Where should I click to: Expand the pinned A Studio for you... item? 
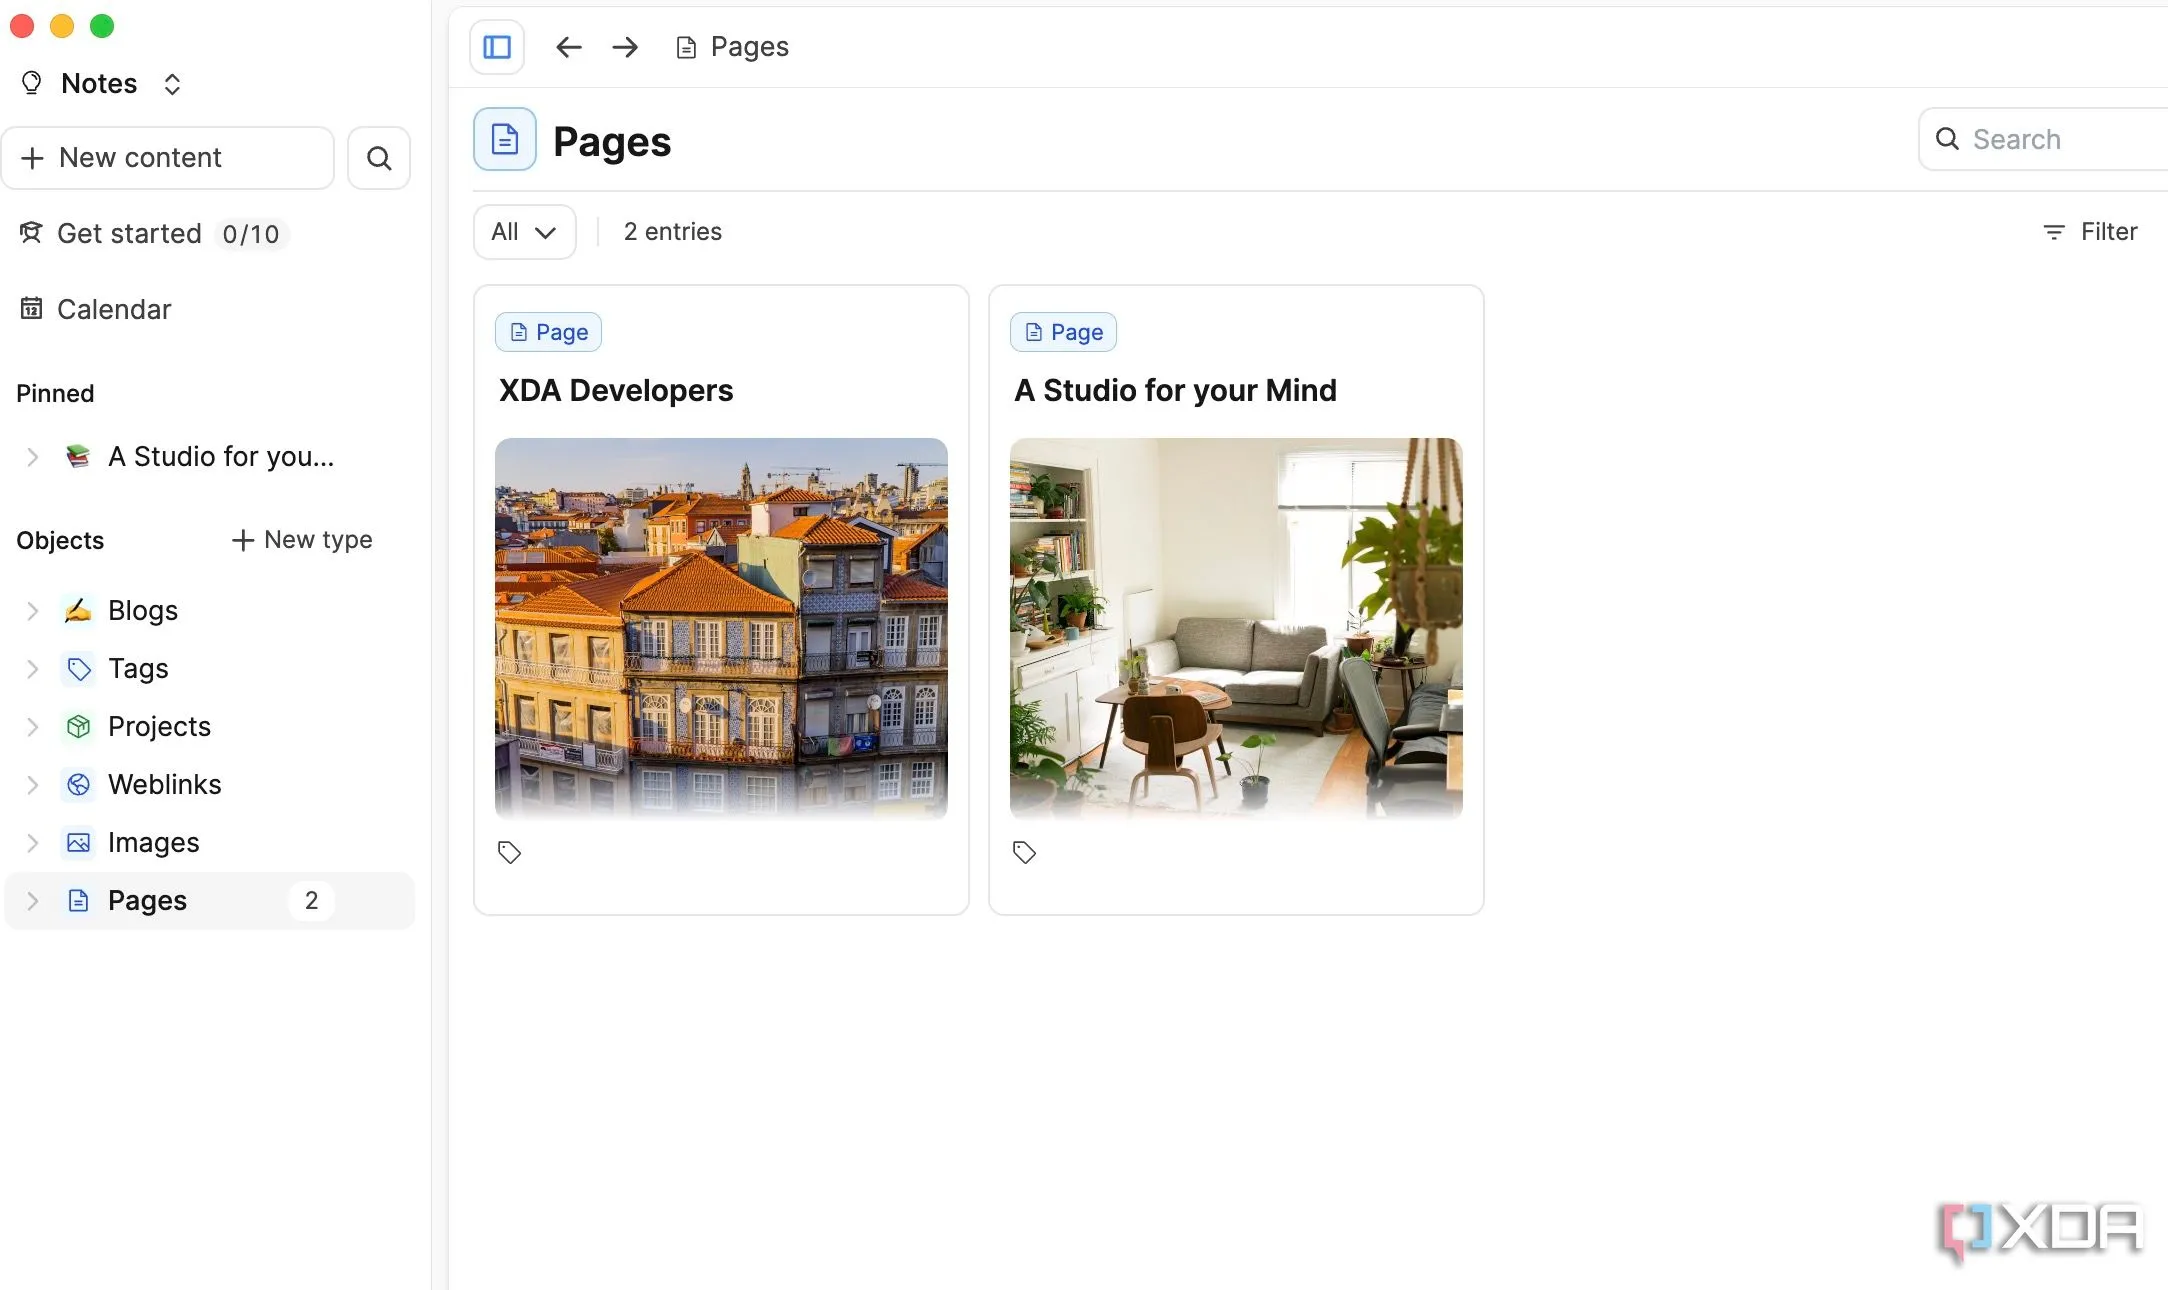(32, 457)
